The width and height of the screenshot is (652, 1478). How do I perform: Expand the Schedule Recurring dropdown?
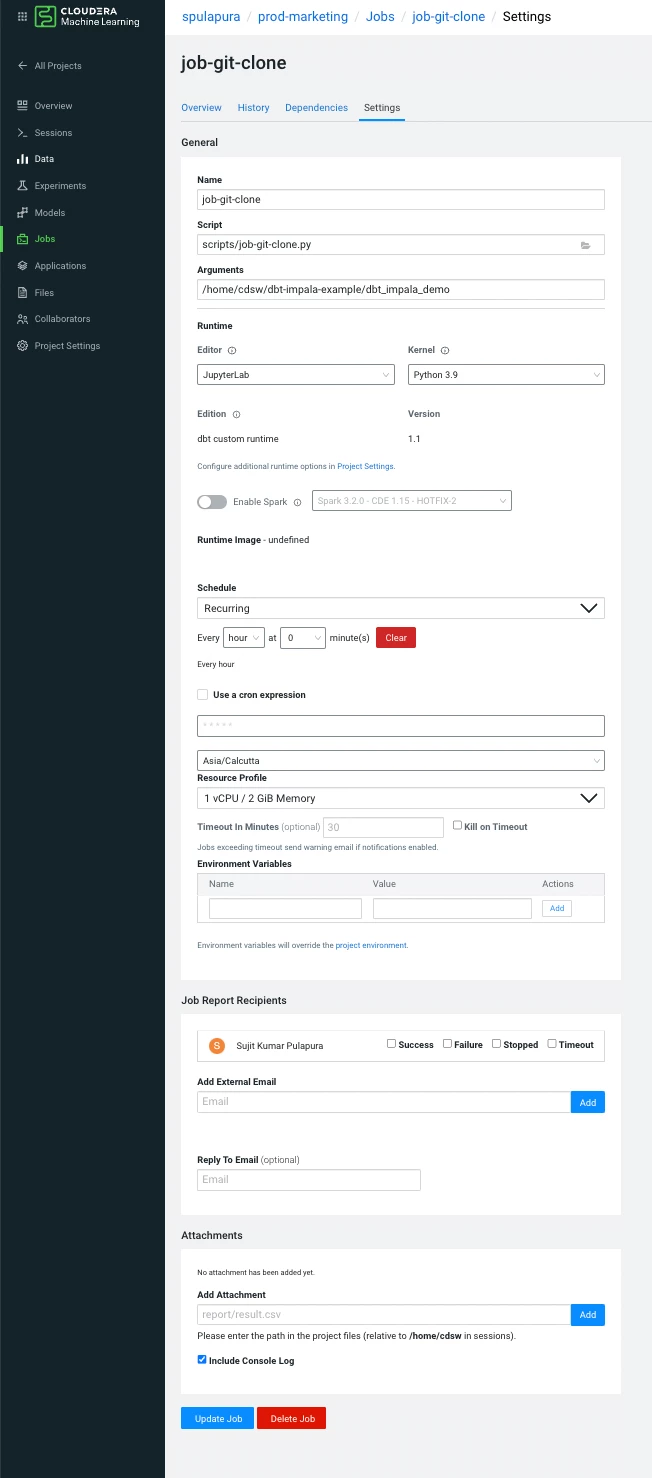click(401, 608)
